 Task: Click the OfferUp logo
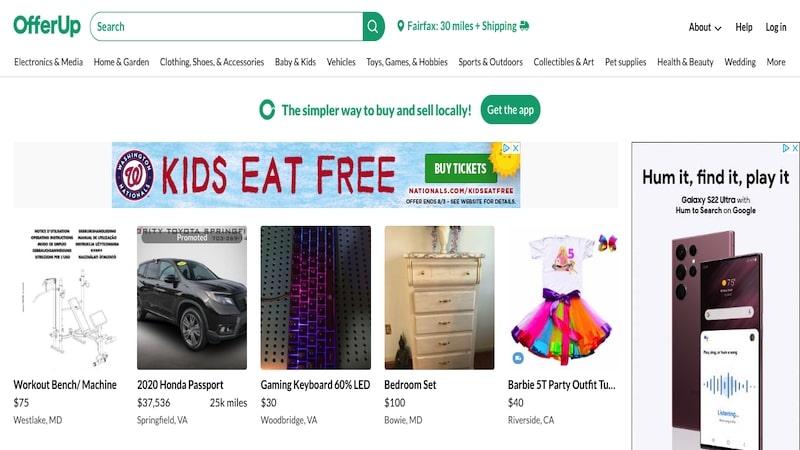pos(47,26)
